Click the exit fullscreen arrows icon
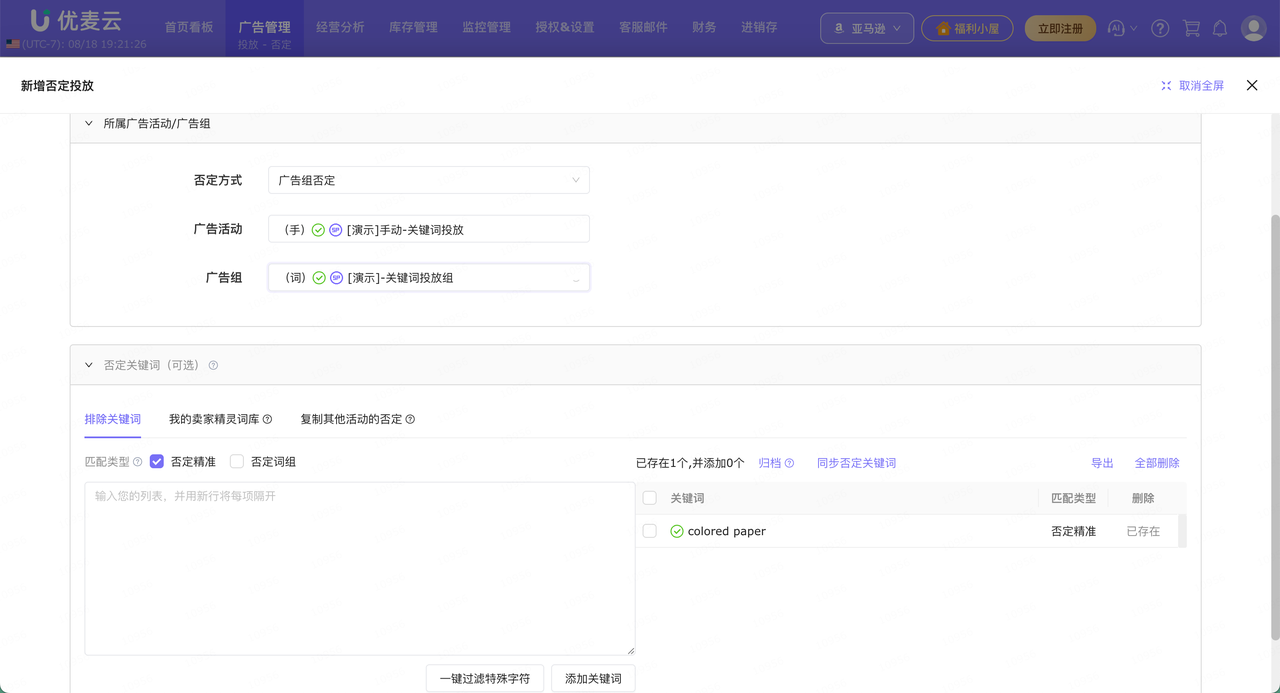Screen dimensions: 1280x693 (1166, 86)
